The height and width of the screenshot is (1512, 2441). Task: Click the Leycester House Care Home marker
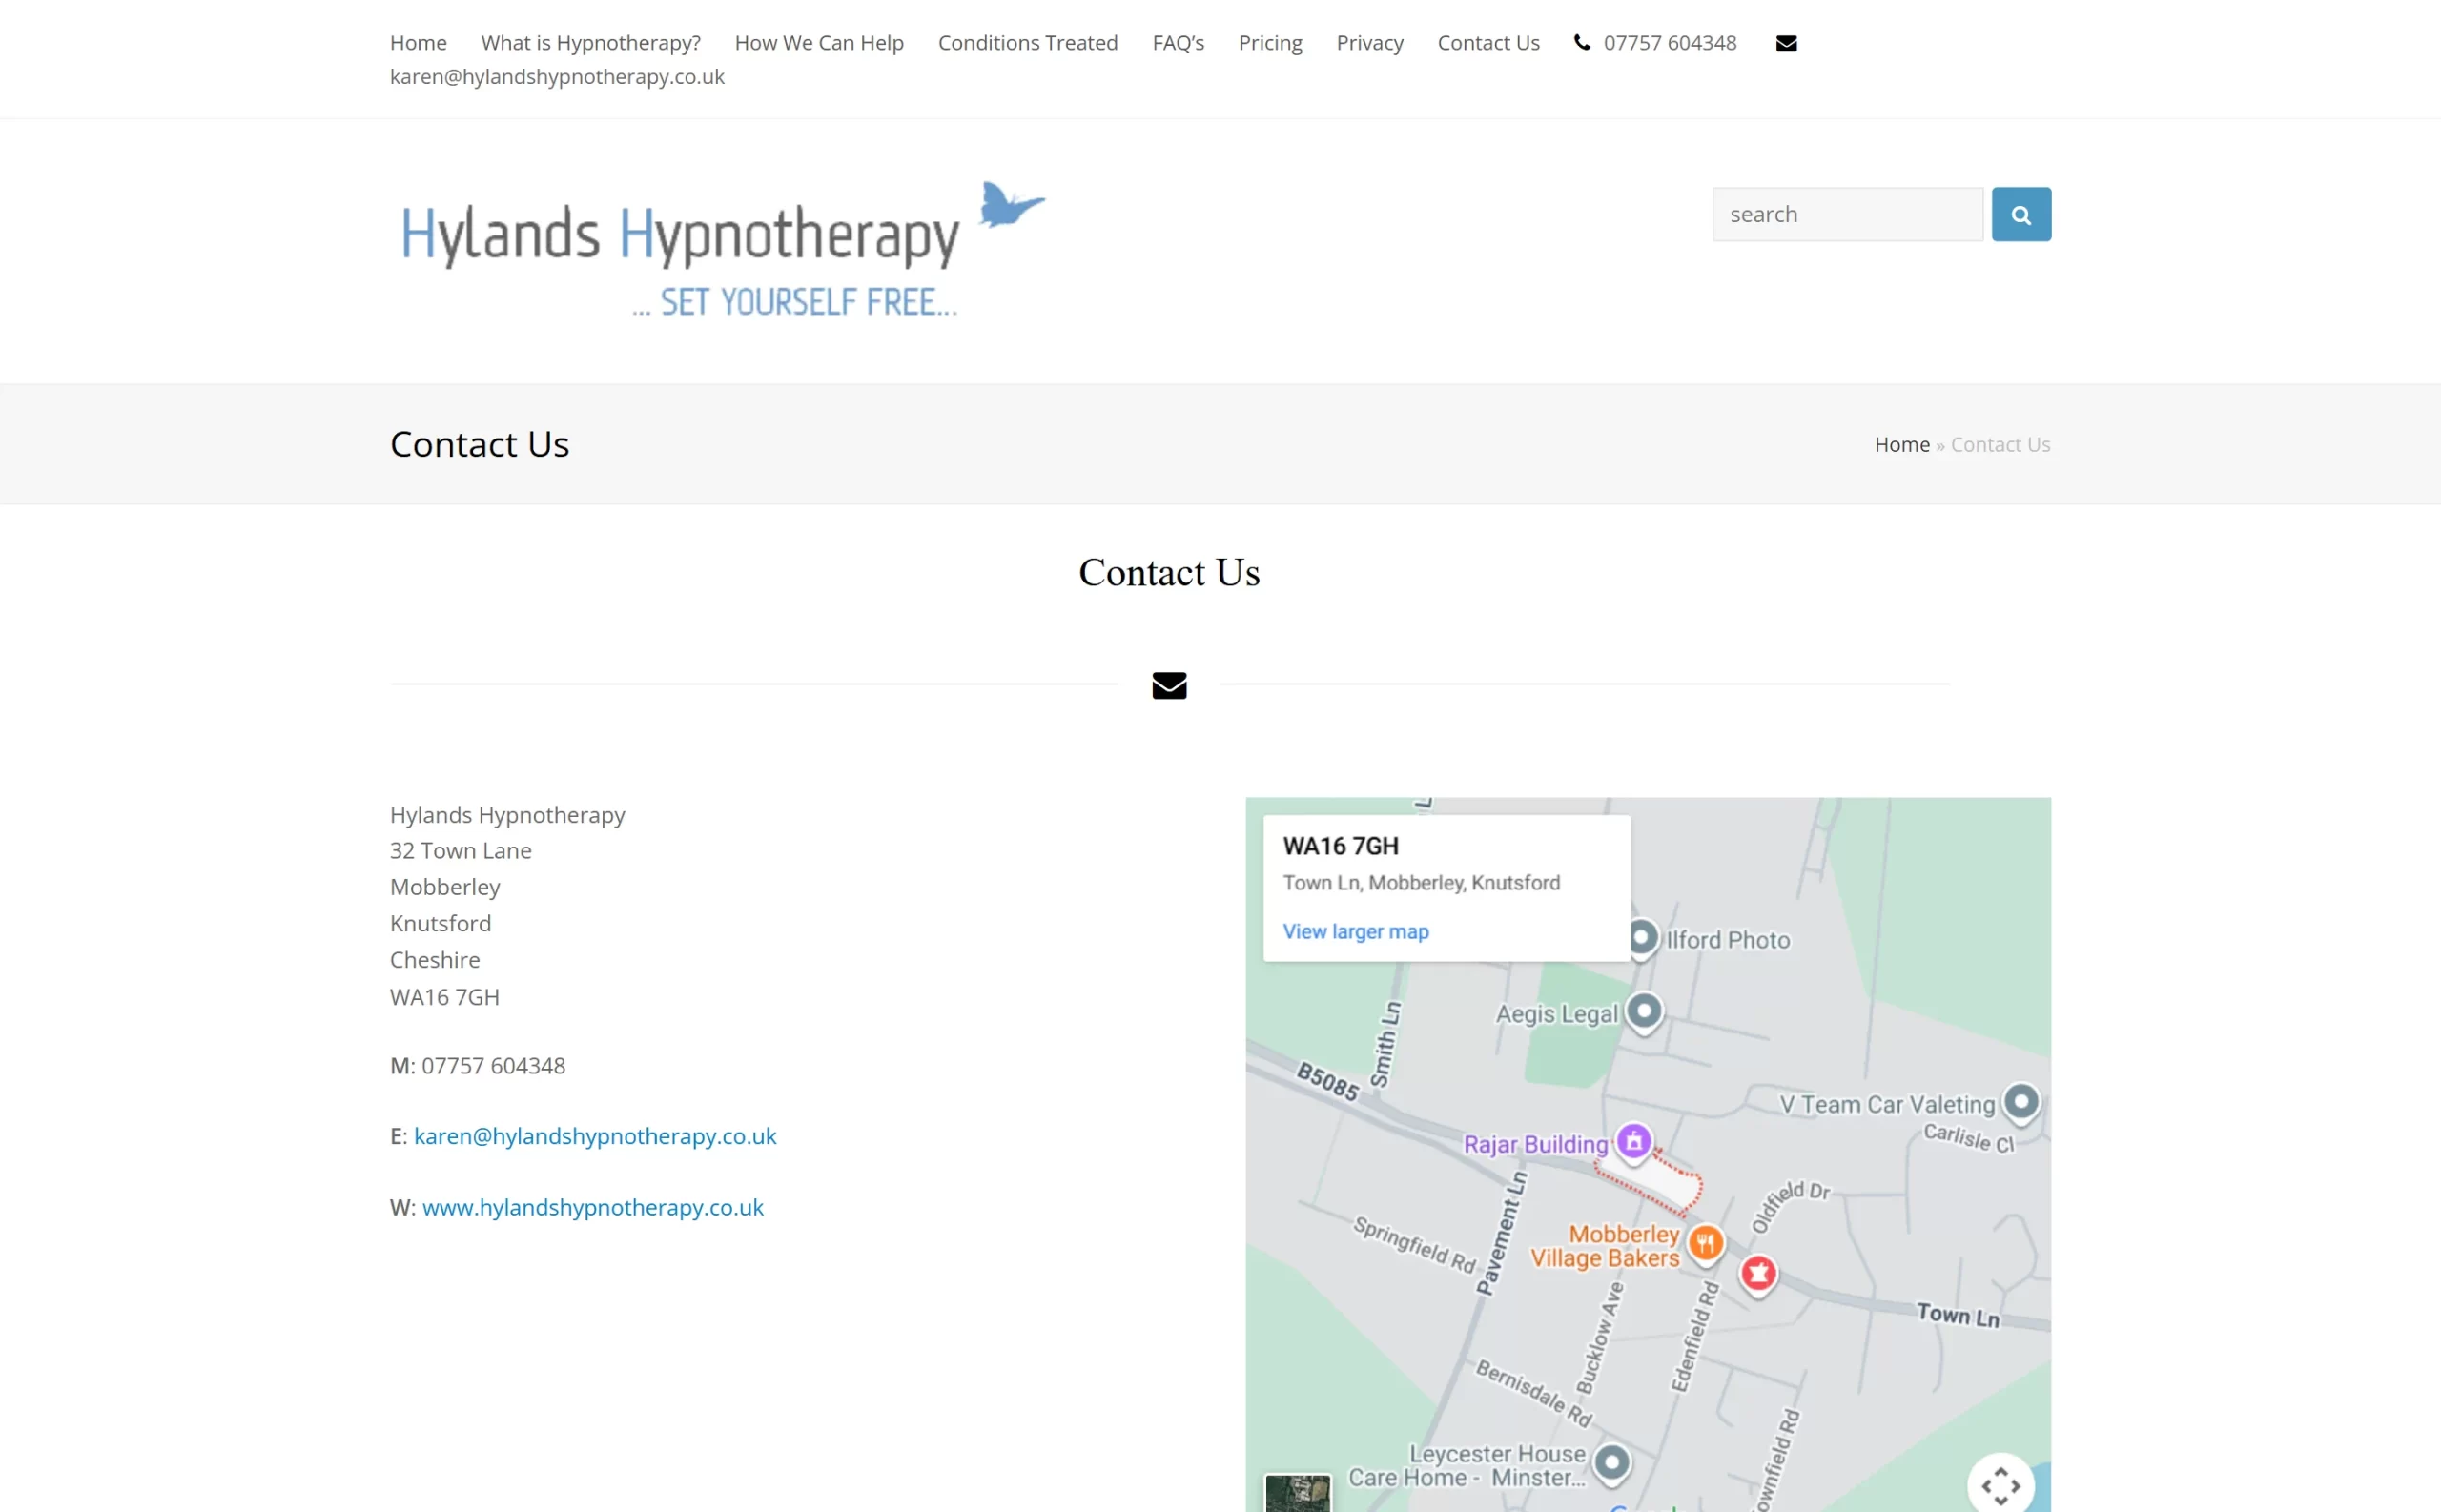pyautogui.click(x=1611, y=1463)
